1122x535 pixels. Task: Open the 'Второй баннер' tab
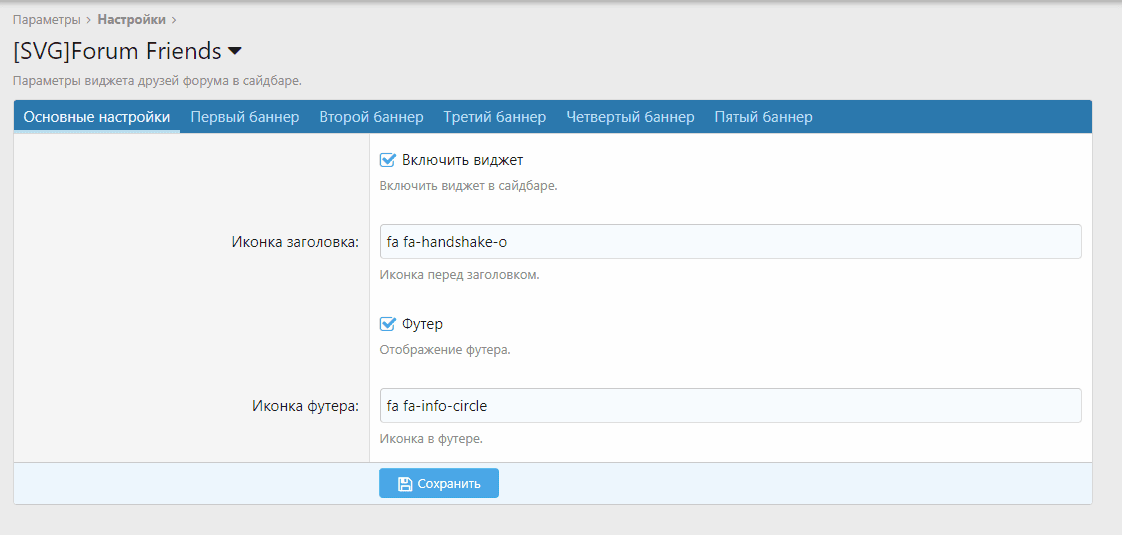click(371, 117)
